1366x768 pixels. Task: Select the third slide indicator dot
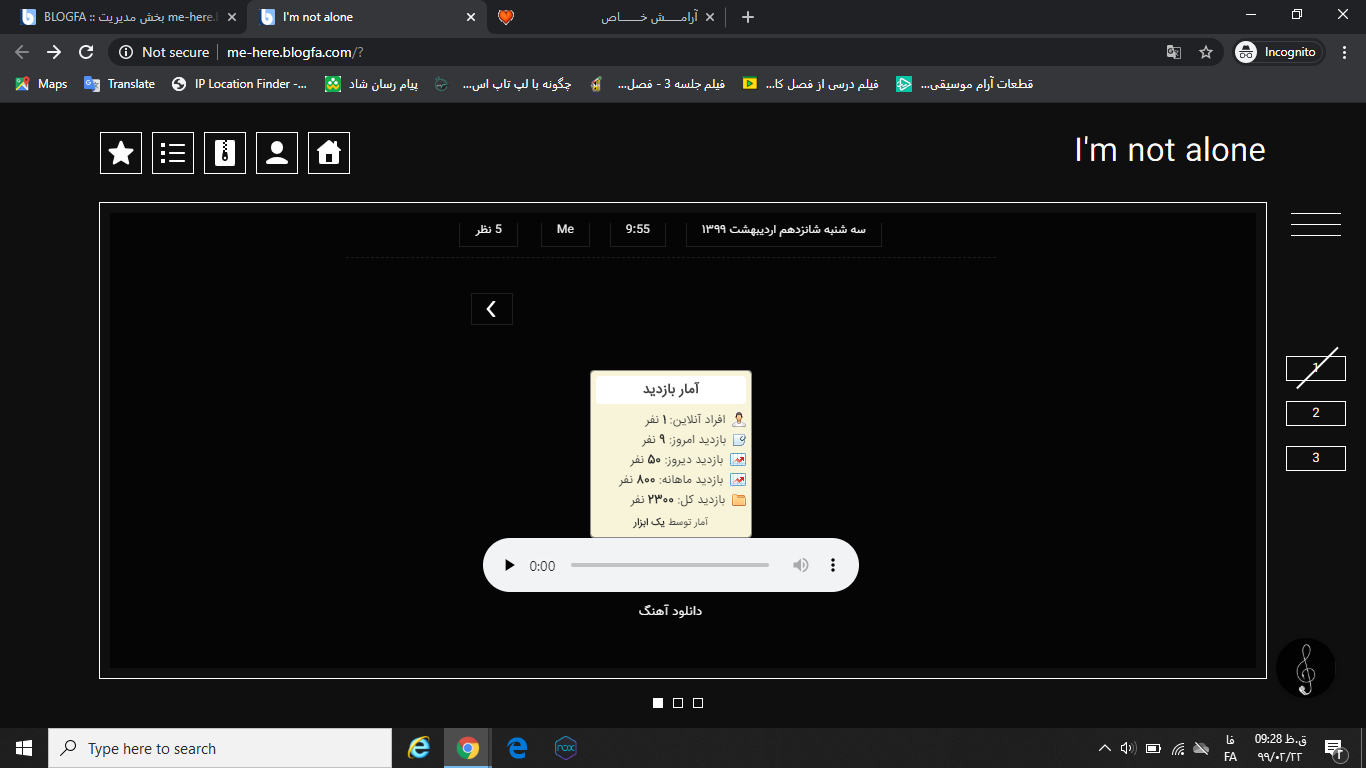click(x=698, y=703)
